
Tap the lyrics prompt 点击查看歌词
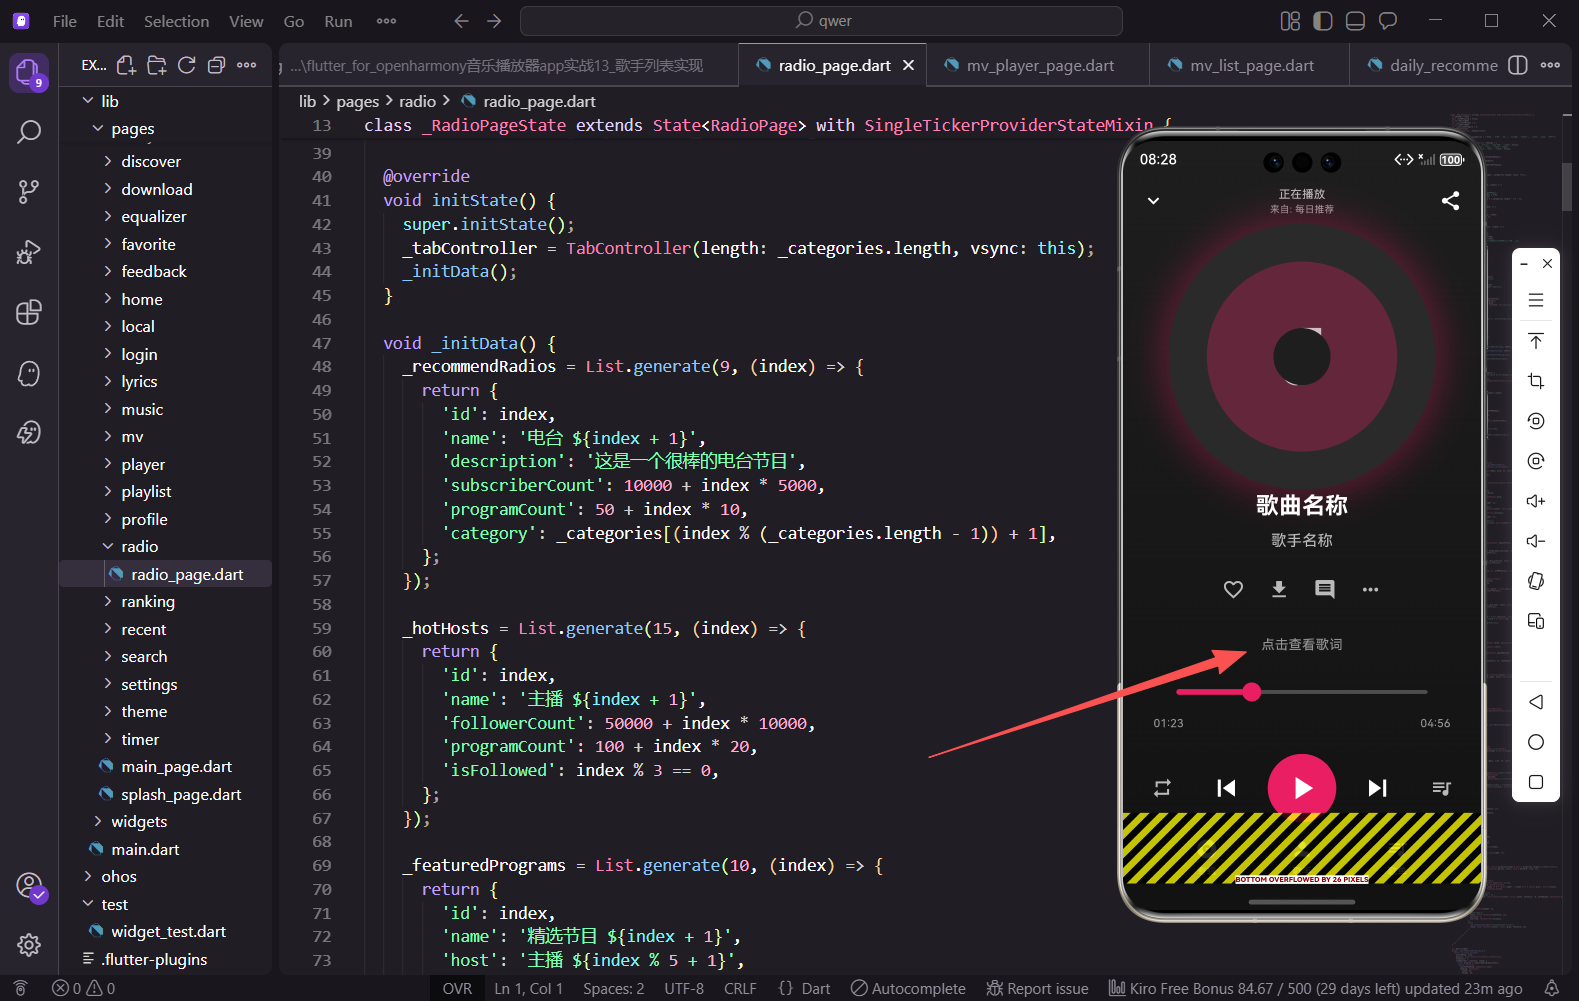[x=1302, y=644]
